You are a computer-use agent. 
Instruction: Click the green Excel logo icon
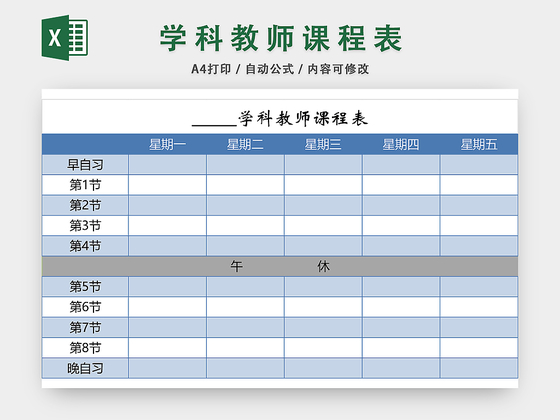tap(65, 38)
